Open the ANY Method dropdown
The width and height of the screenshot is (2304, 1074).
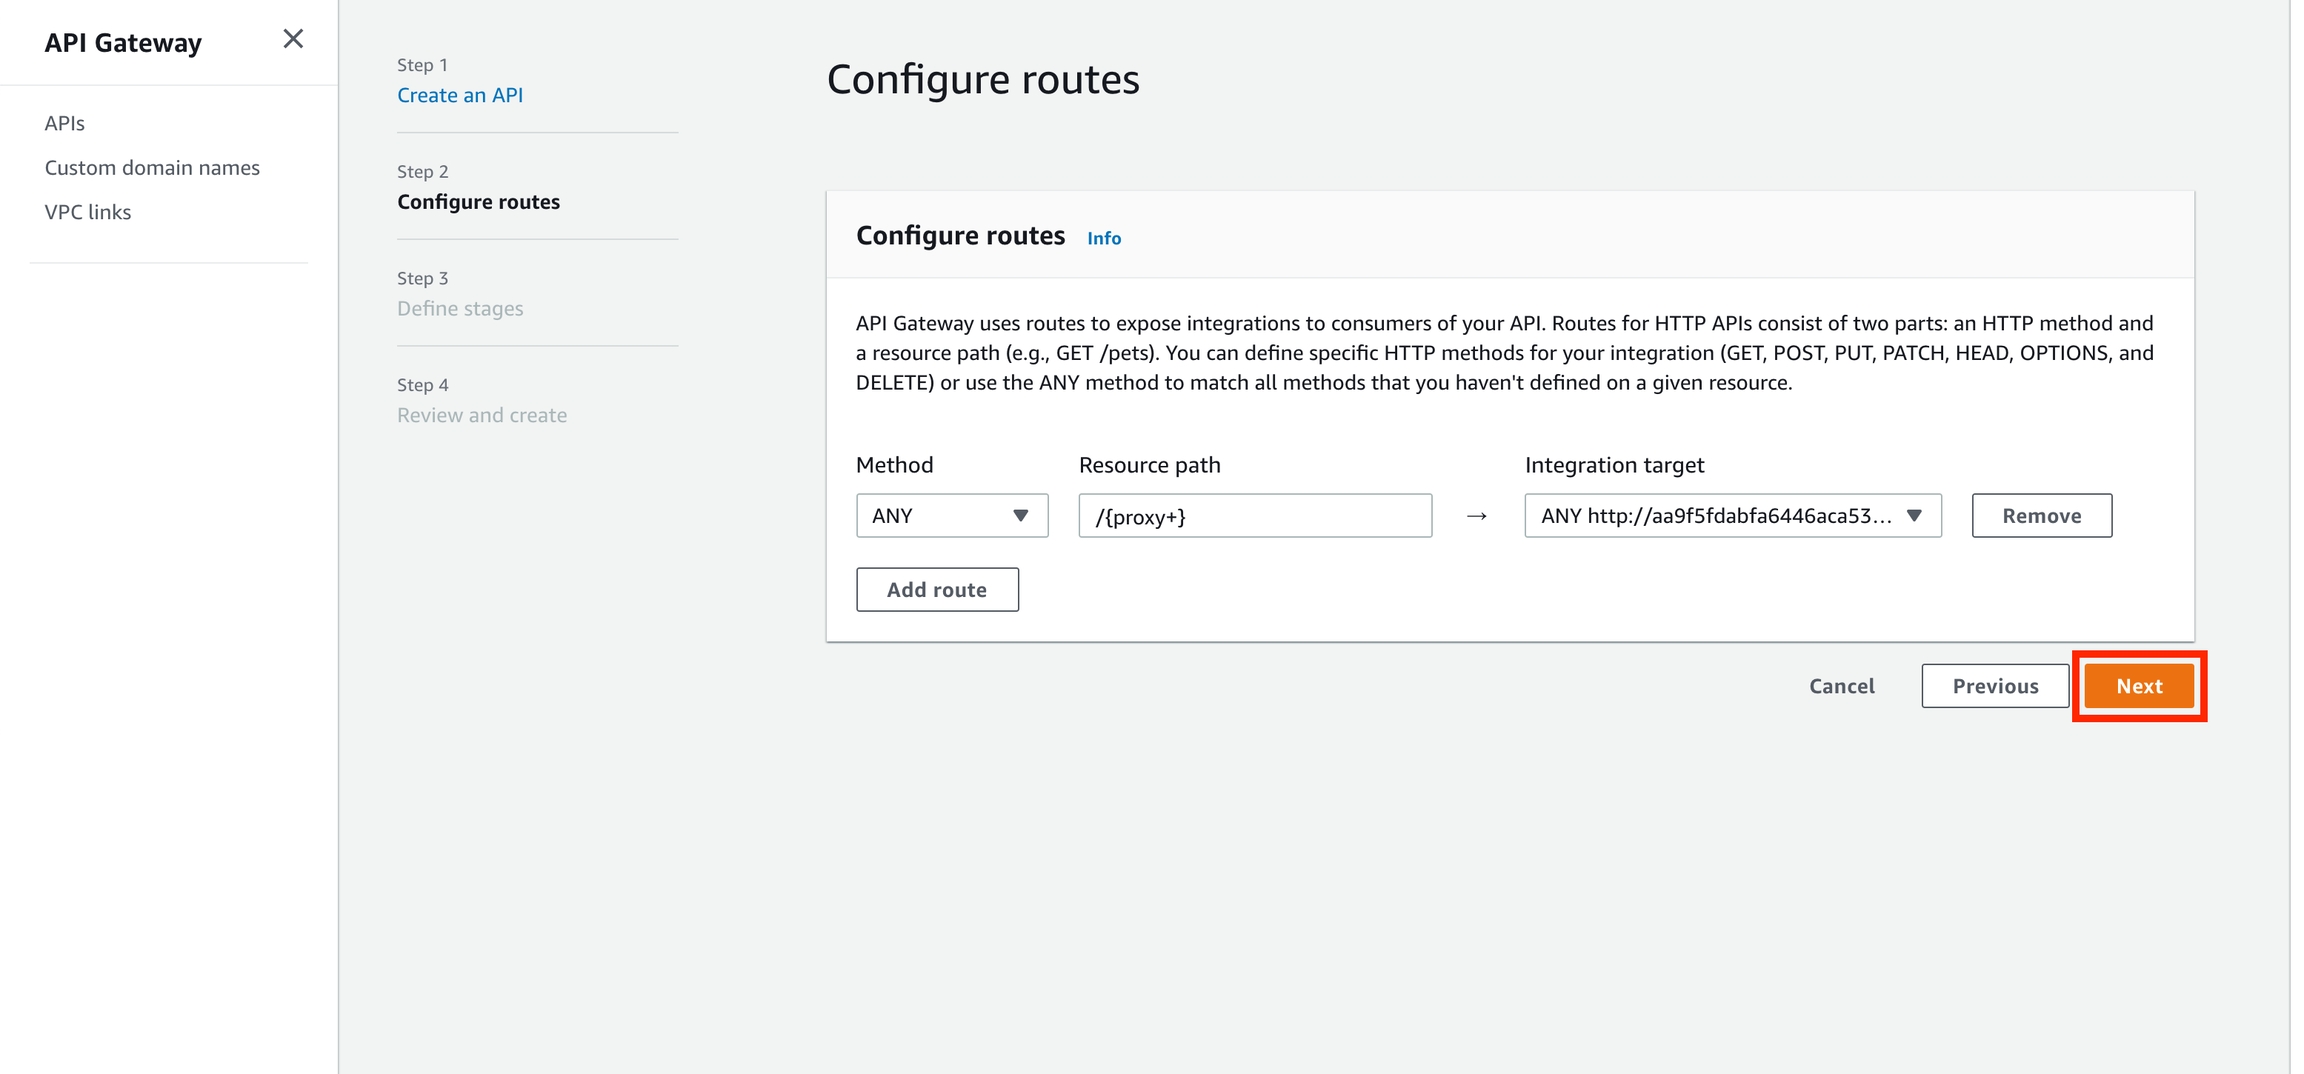(x=950, y=516)
